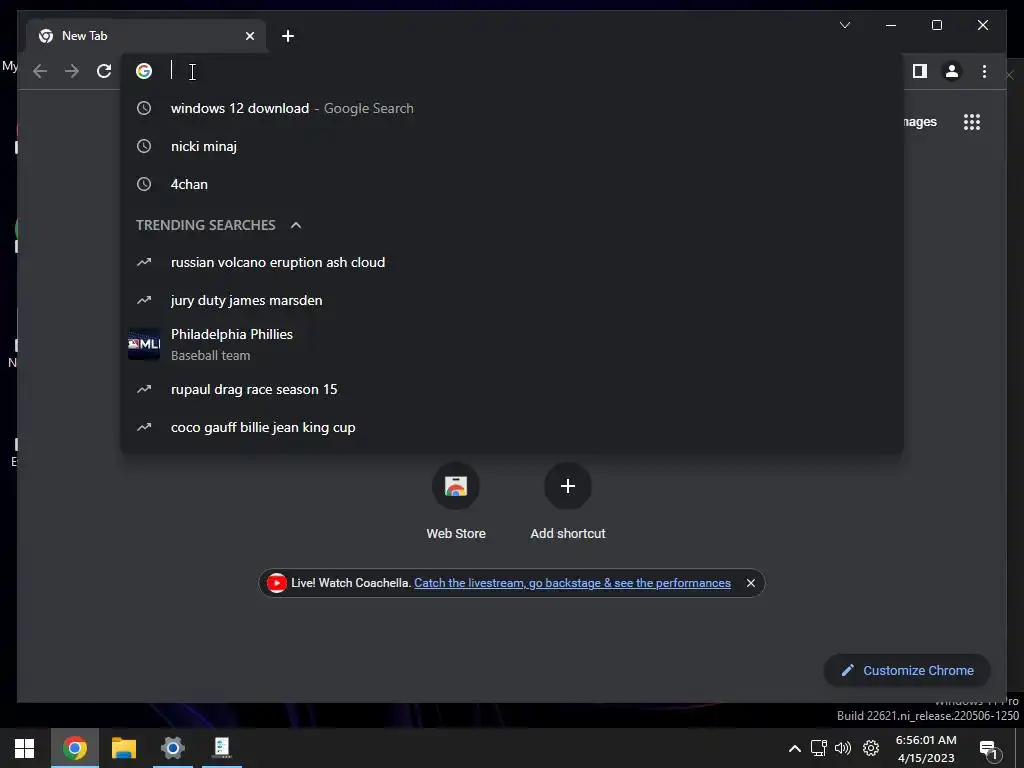The width and height of the screenshot is (1024, 768).
Task: Open the notification center icon
Action: pyautogui.click(x=989, y=750)
